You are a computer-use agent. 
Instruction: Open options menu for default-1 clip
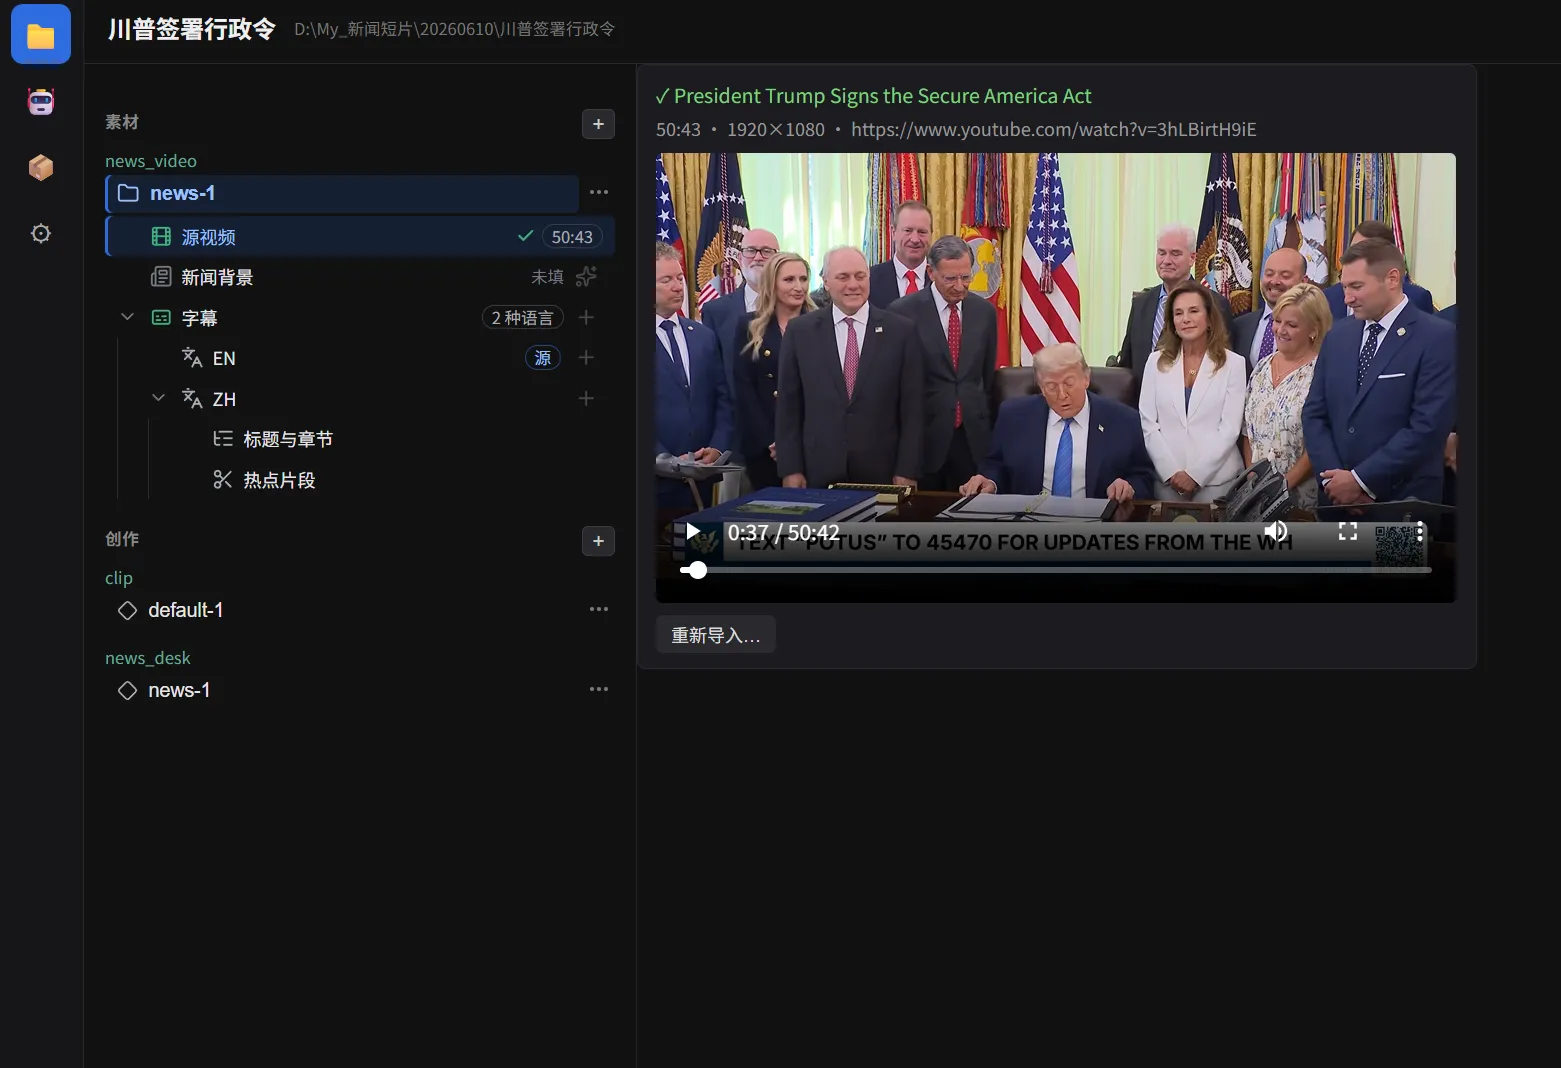pos(598,609)
